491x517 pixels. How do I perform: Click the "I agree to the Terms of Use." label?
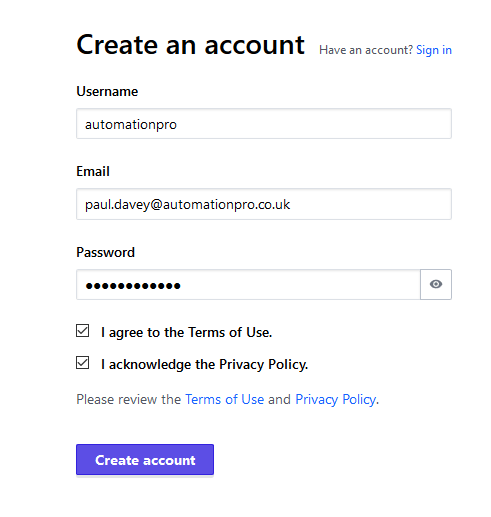(x=186, y=332)
